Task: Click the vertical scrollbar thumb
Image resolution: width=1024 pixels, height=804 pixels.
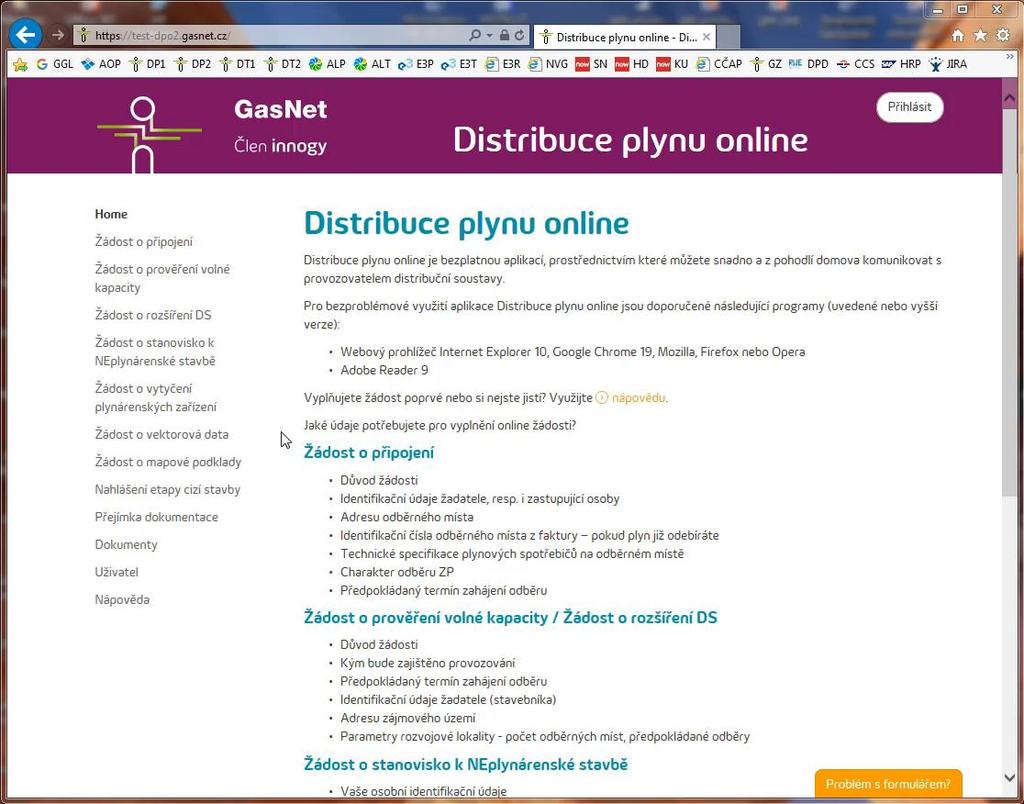Action: point(1009,300)
